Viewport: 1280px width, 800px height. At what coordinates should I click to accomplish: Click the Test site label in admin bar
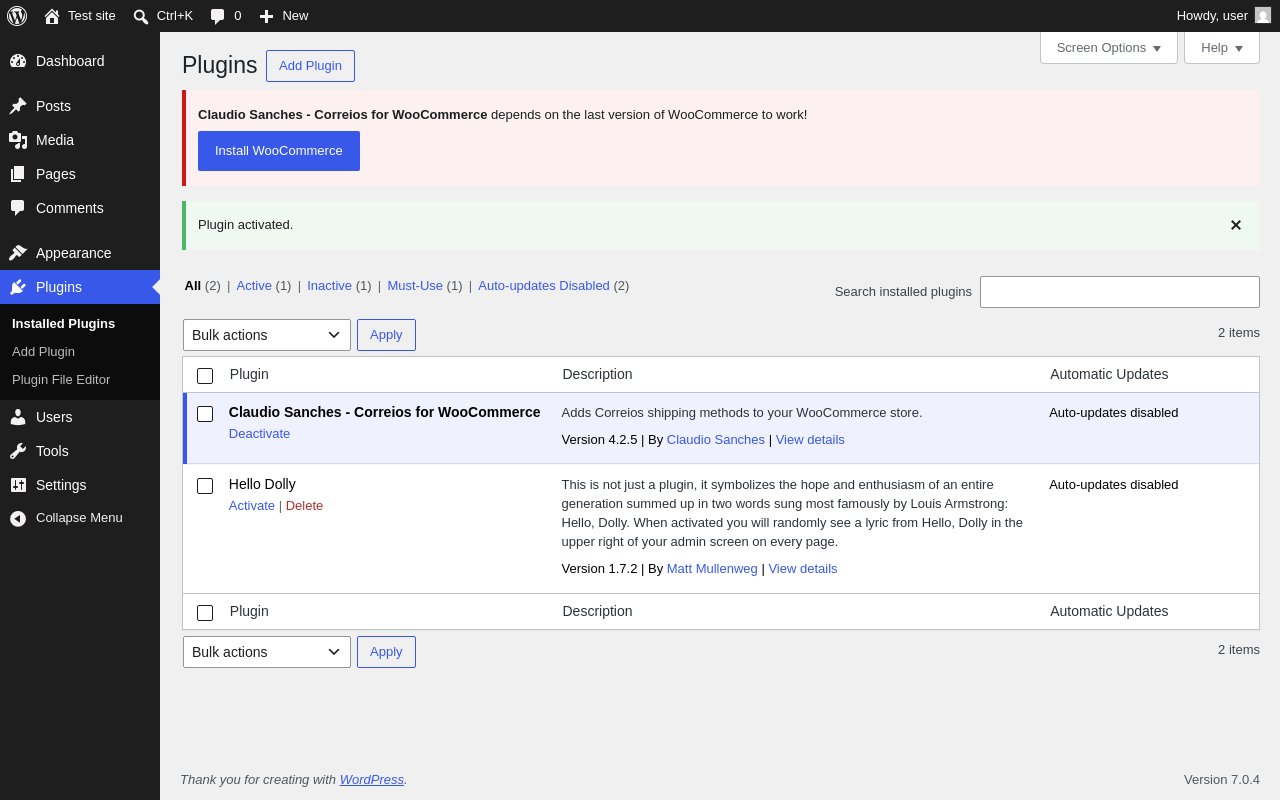click(x=92, y=16)
